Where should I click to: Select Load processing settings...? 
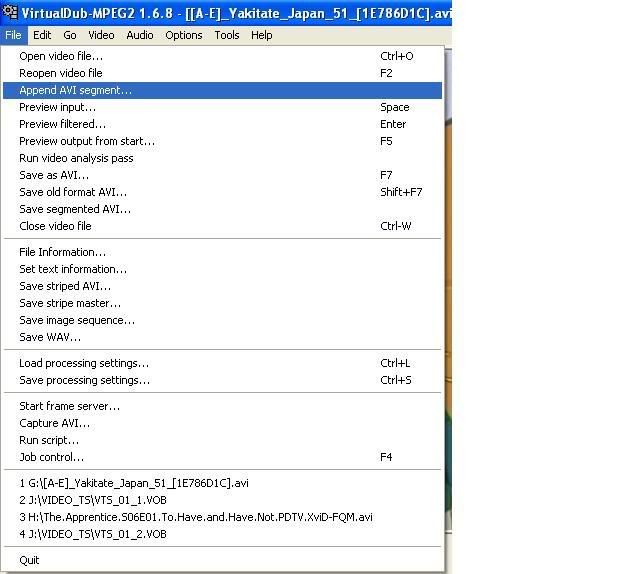click(x=222, y=363)
